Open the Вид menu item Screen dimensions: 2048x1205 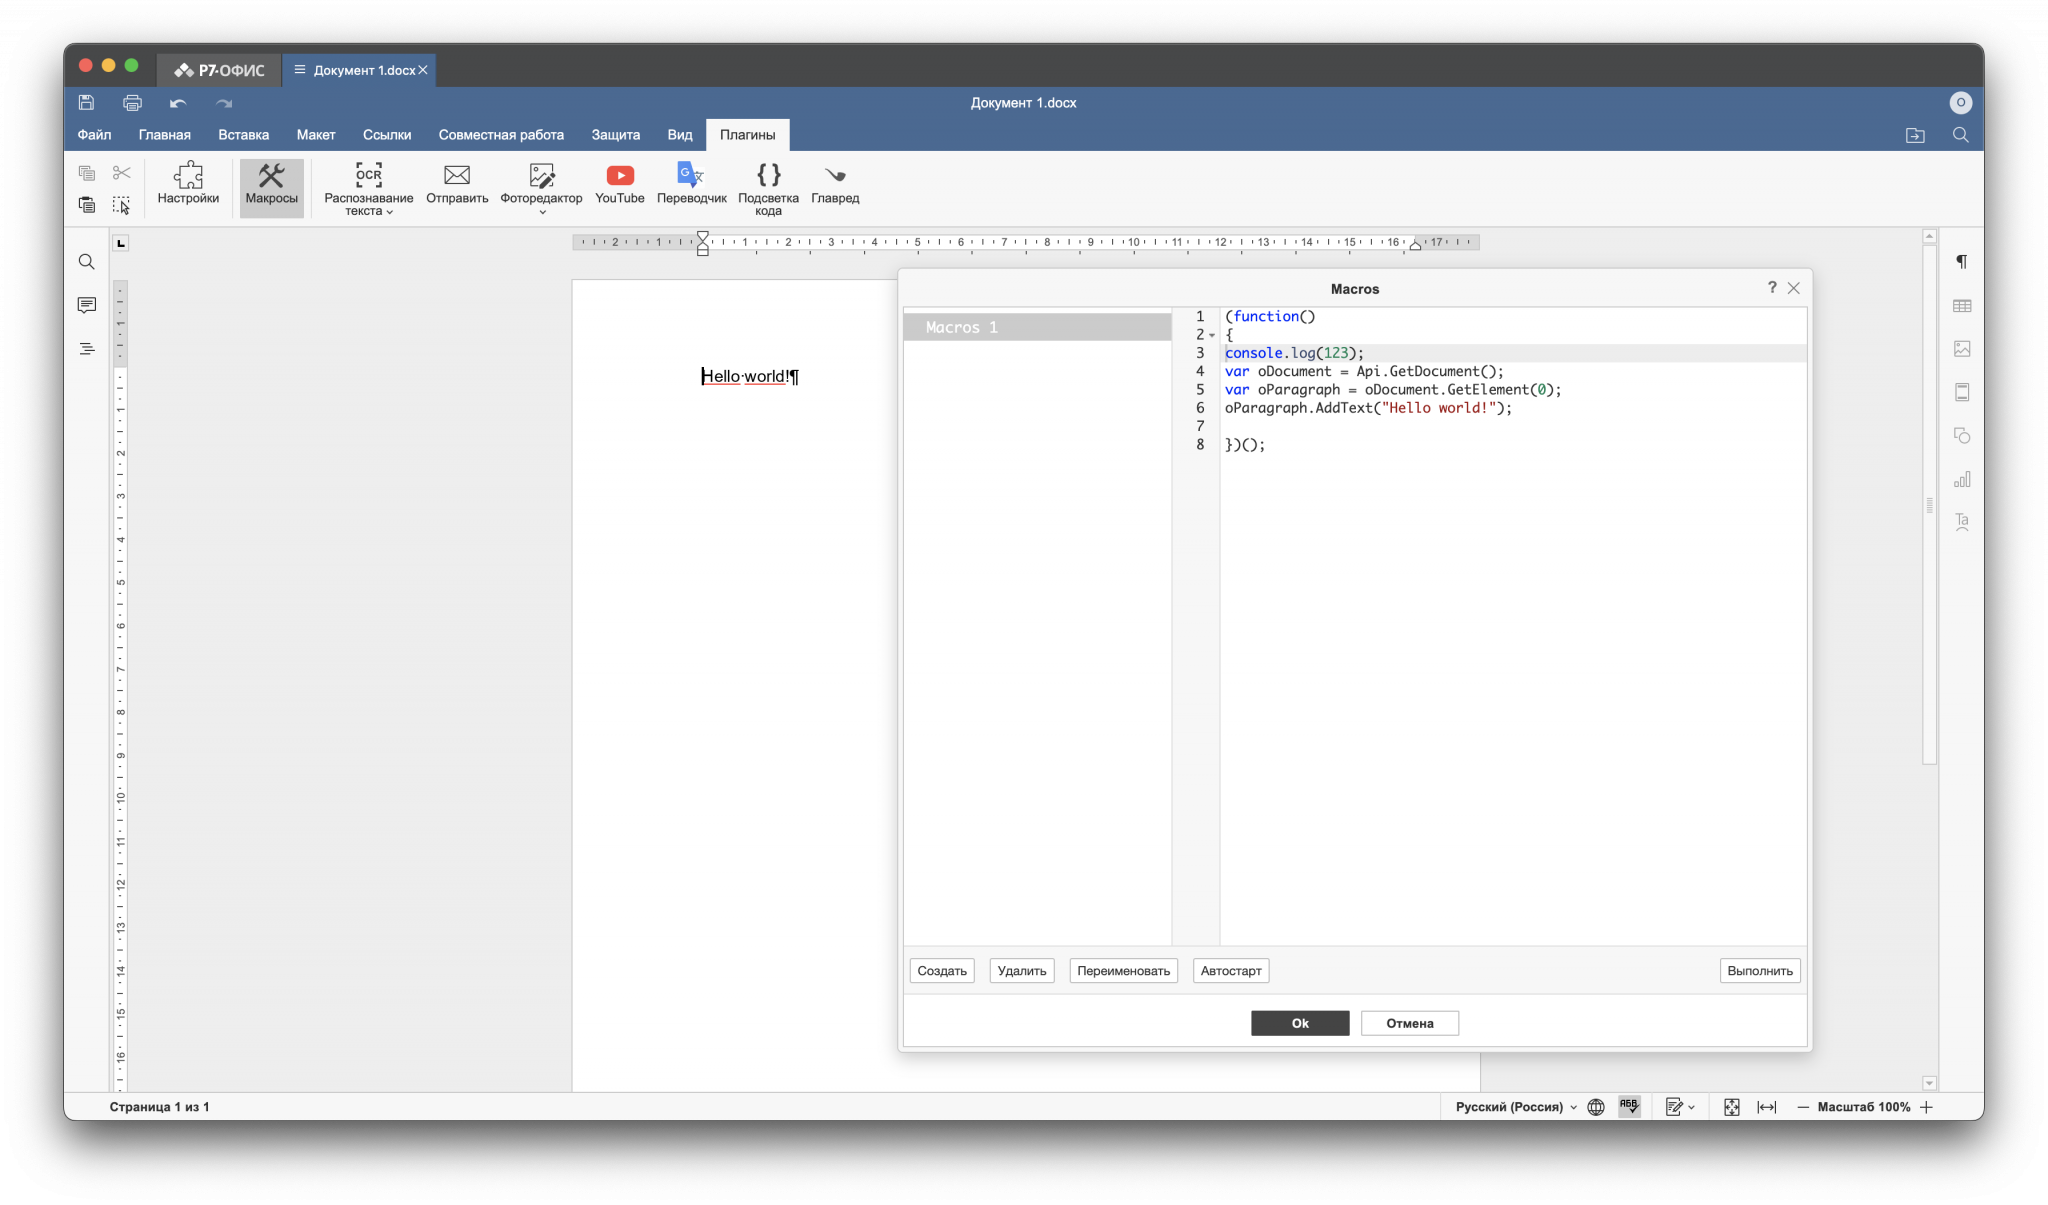[678, 133]
